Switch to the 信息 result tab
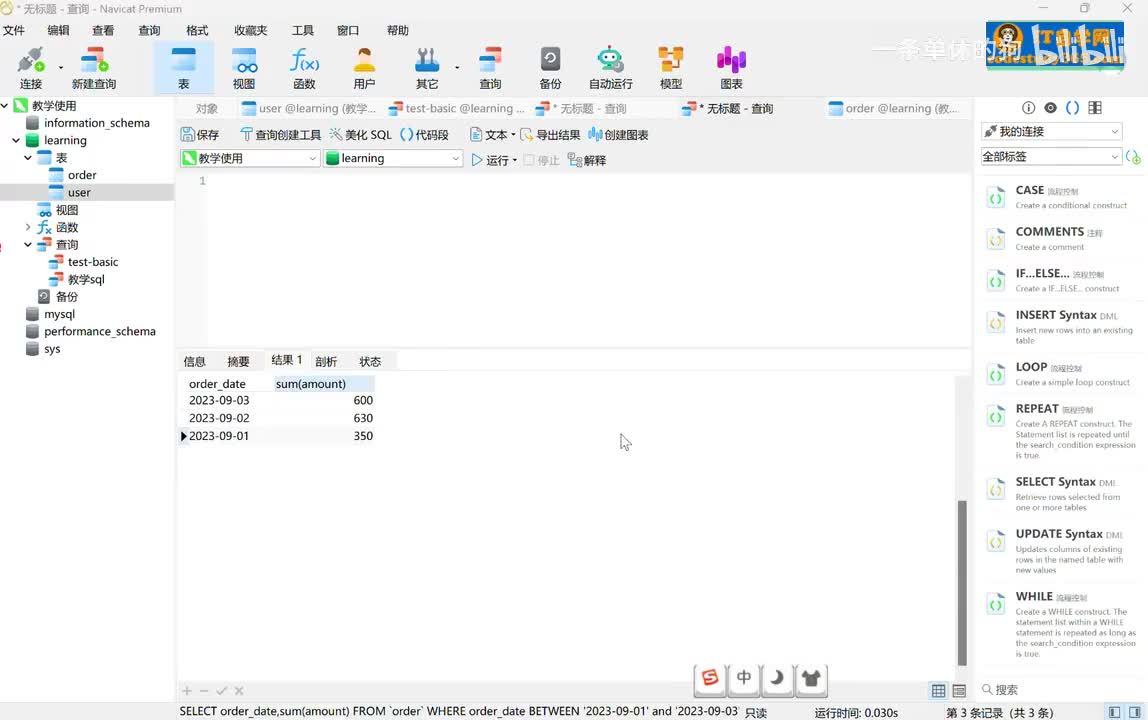This screenshot has width=1148, height=720. click(195, 361)
